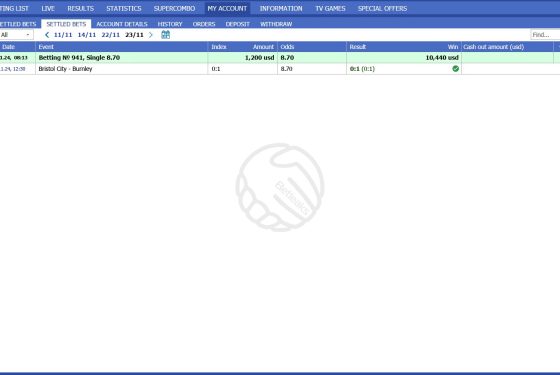Open the Account Details tab
The image size is (560, 375).
point(122,24)
